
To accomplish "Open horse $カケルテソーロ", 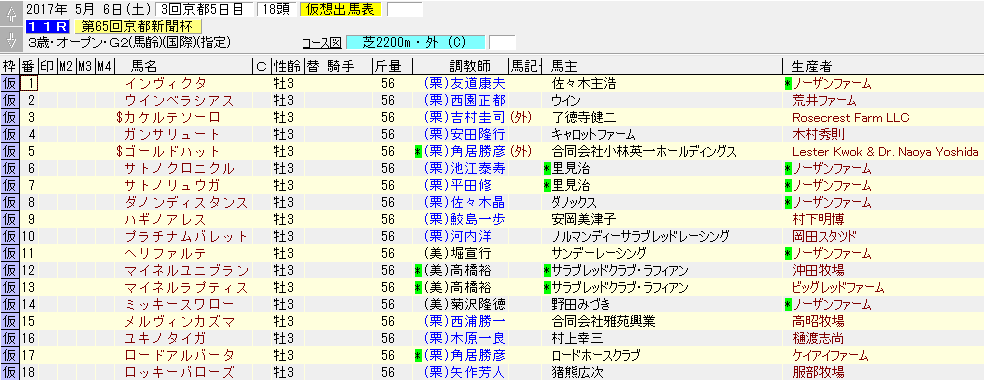I will pos(168,117).
